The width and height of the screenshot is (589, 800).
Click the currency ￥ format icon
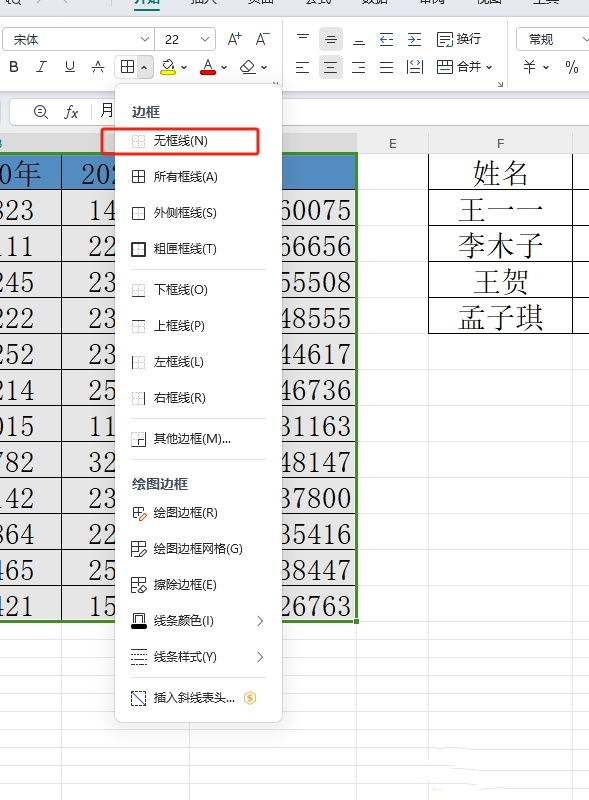point(530,67)
